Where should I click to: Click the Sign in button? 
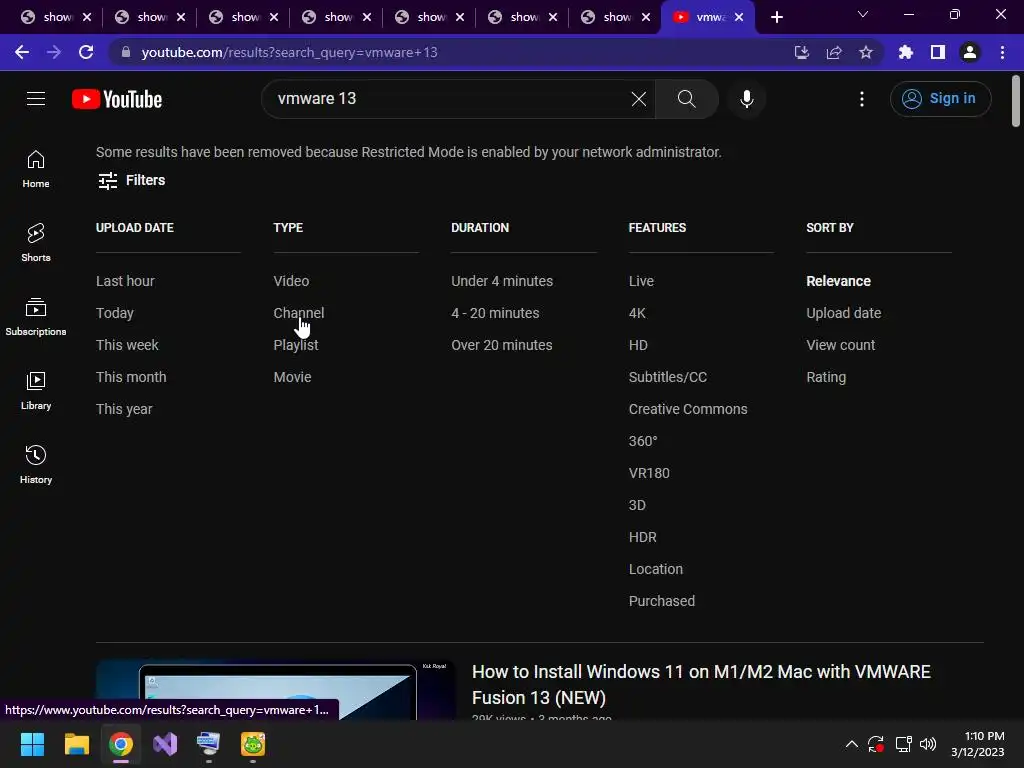point(940,99)
